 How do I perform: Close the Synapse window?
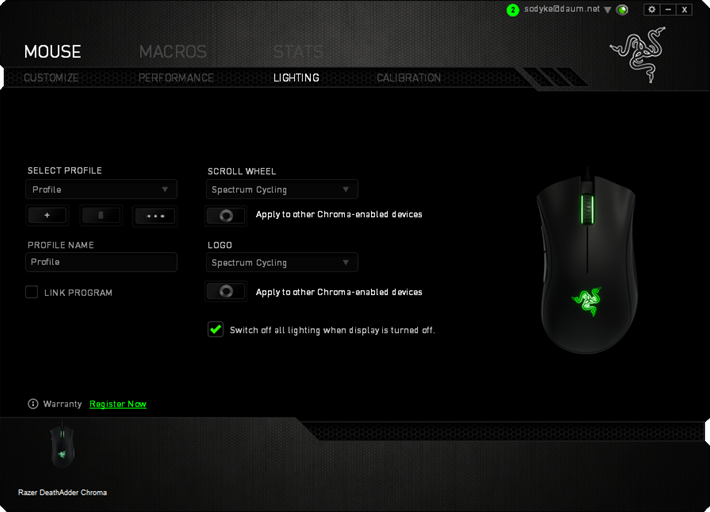[x=684, y=10]
